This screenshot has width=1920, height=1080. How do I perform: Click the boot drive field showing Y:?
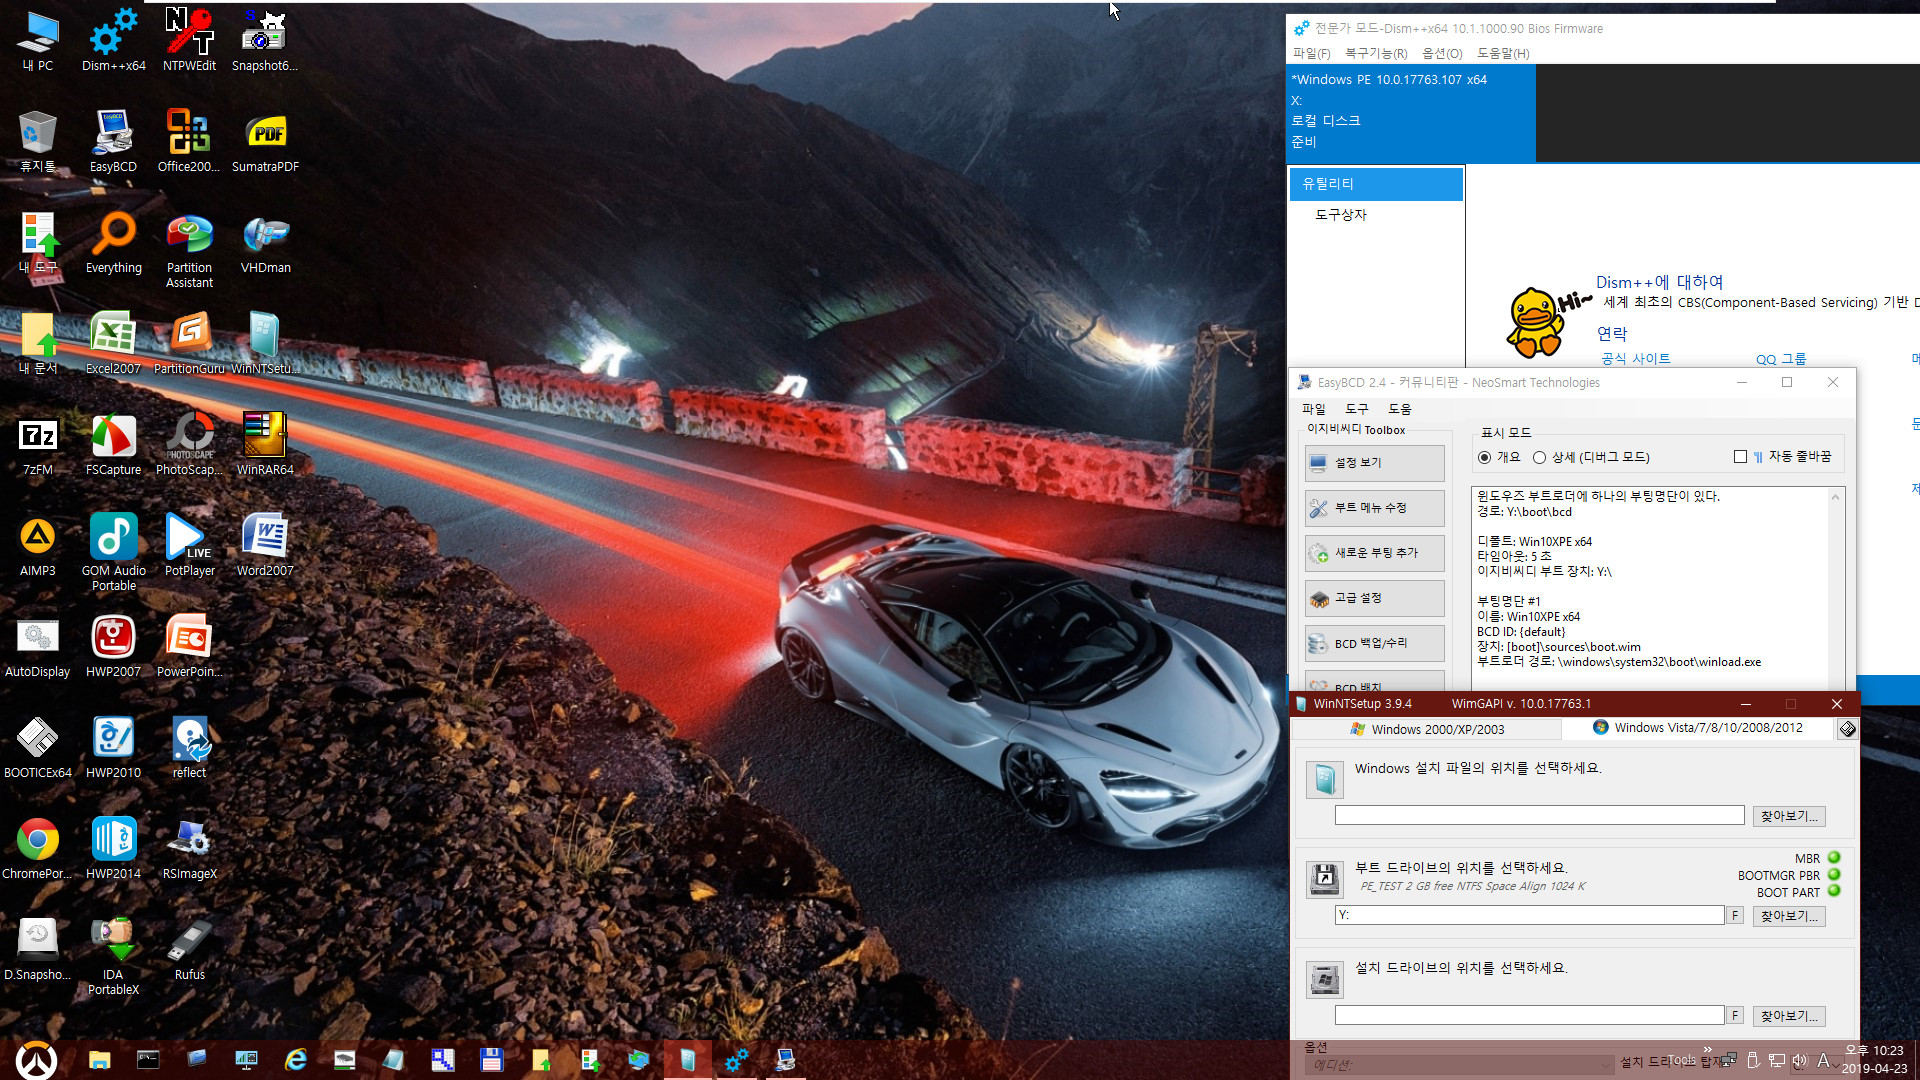(1529, 916)
